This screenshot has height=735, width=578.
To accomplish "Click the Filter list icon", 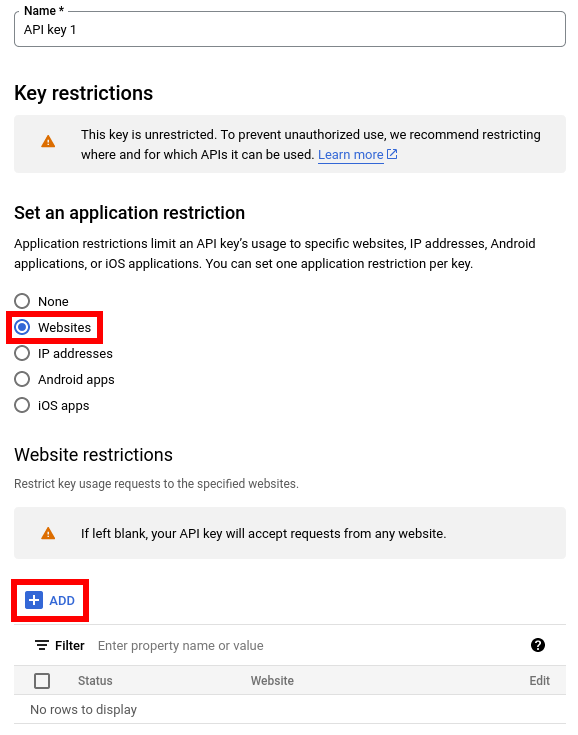I will pyautogui.click(x=42, y=645).
